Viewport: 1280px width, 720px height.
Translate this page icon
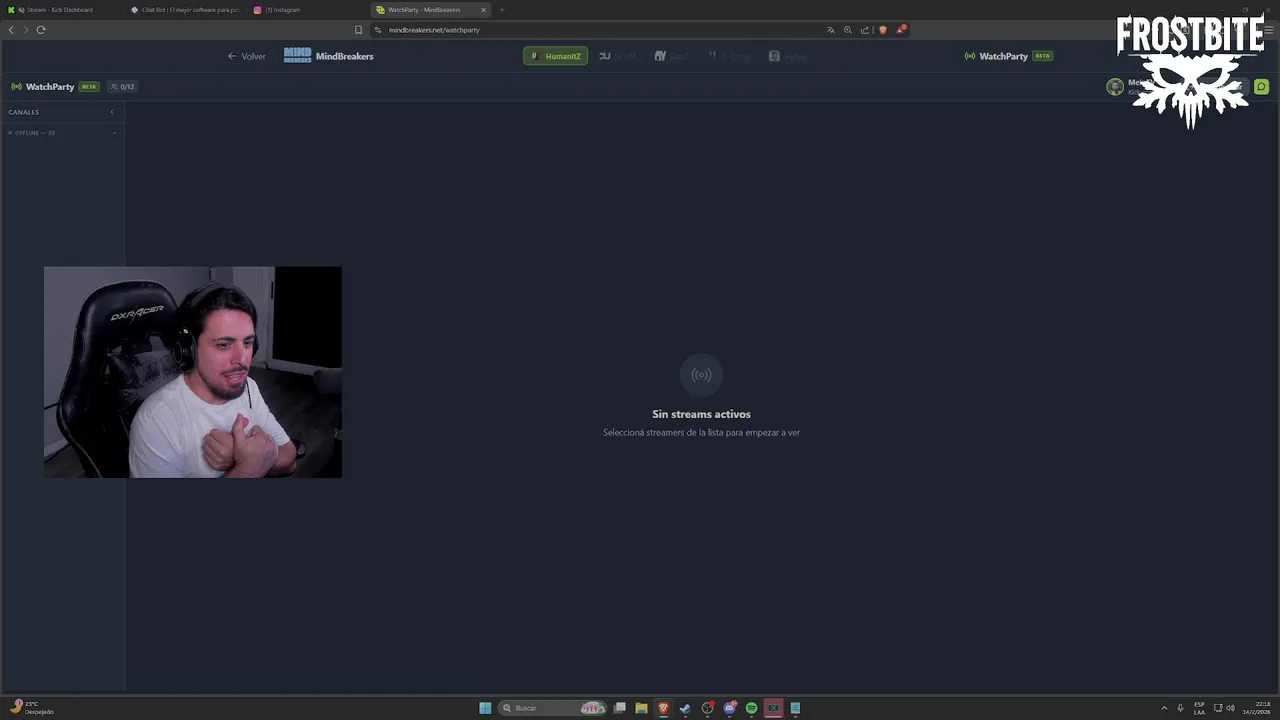coord(830,30)
